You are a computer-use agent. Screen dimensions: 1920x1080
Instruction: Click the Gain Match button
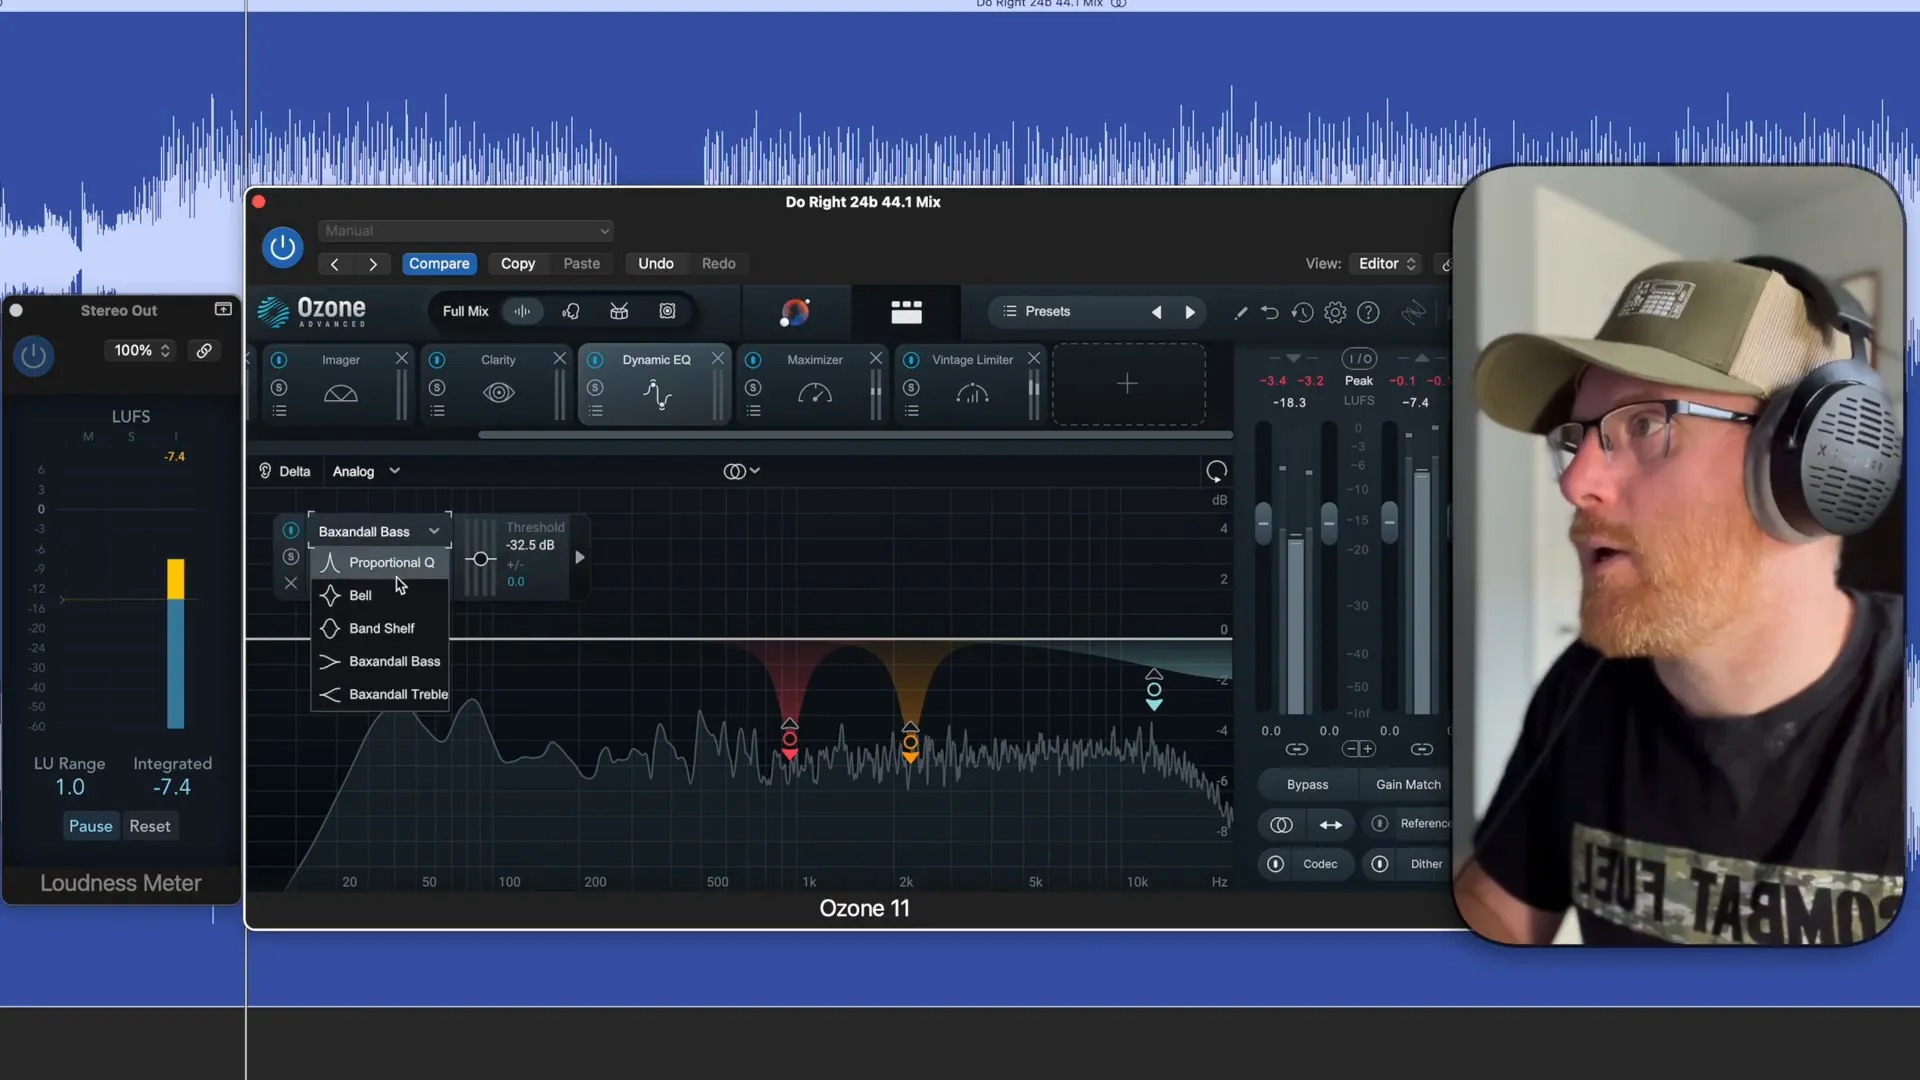pos(1408,785)
